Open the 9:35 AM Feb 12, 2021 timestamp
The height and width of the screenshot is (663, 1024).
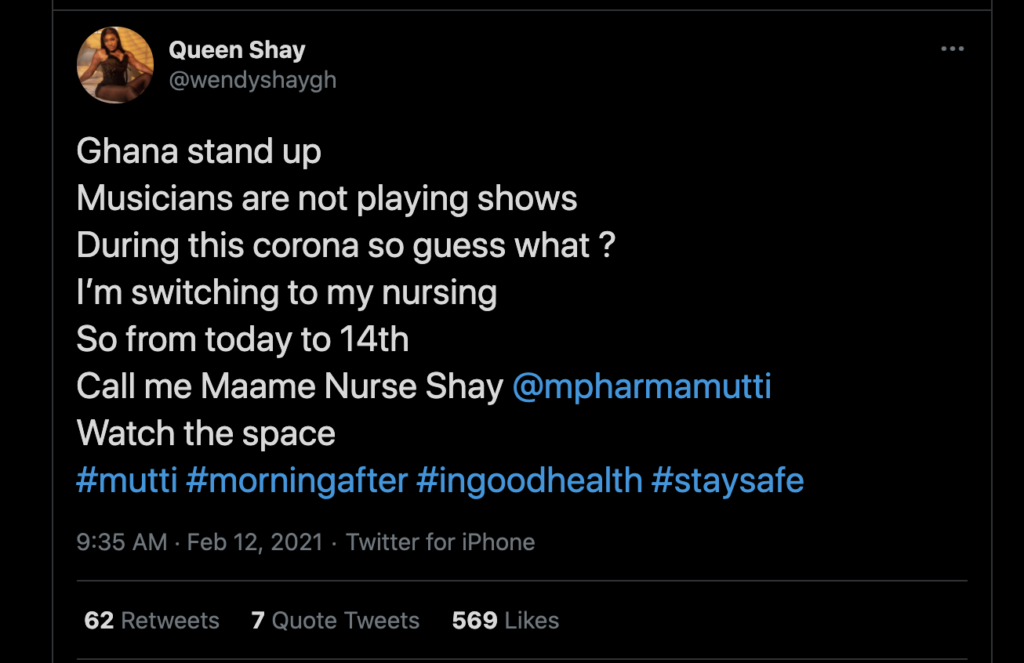[x=200, y=542]
